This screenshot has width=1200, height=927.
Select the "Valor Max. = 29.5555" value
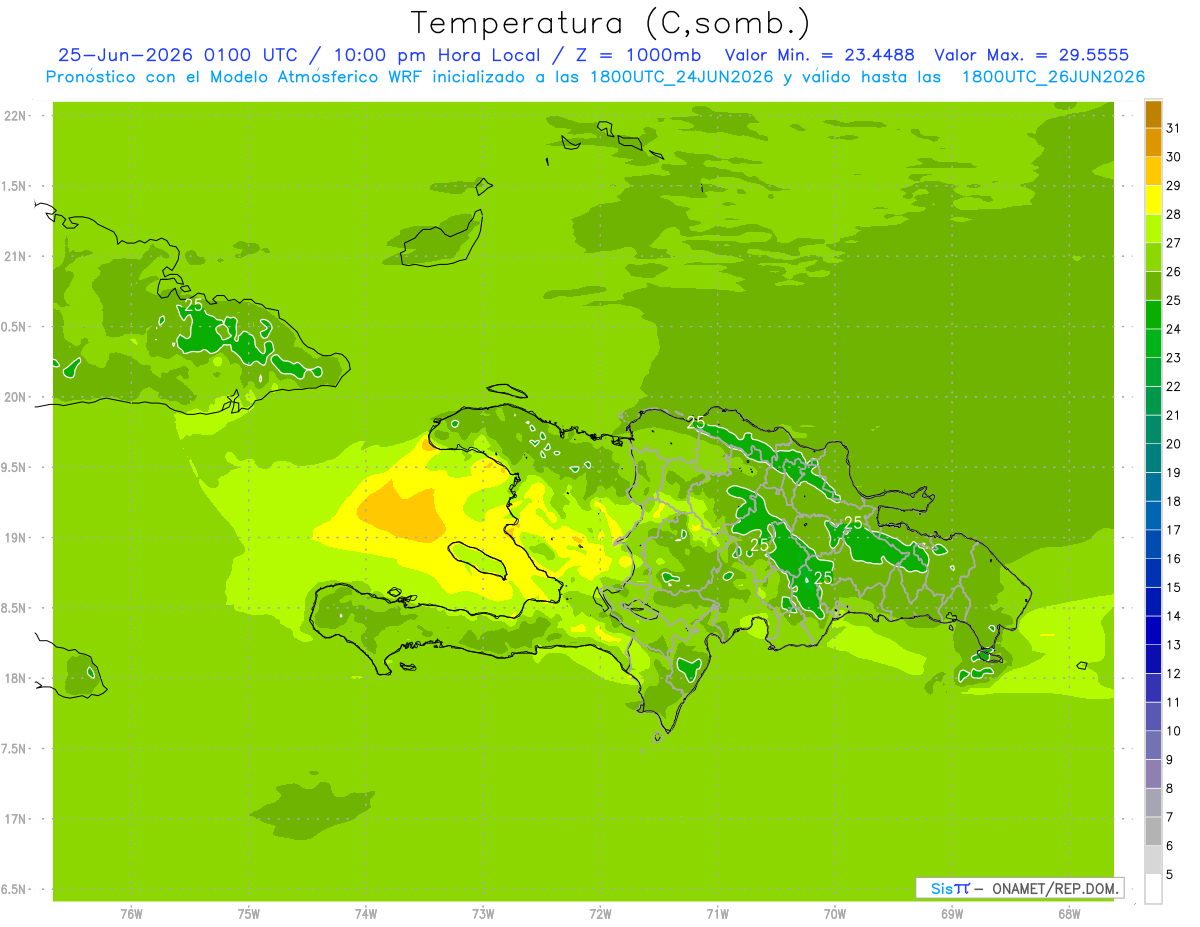coord(1031,55)
